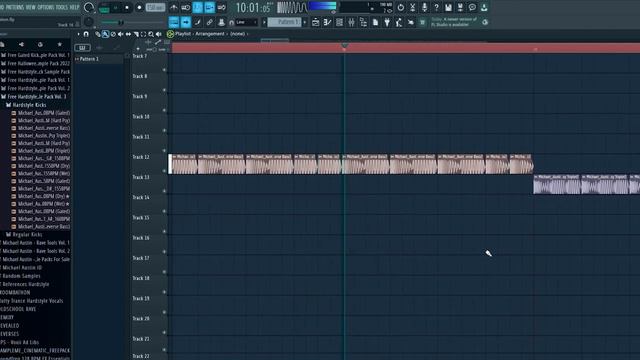Expand Free Gated Kick Sample Pack Vol. 1
This screenshot has width=640, height=360.
(x=36, y=55)
